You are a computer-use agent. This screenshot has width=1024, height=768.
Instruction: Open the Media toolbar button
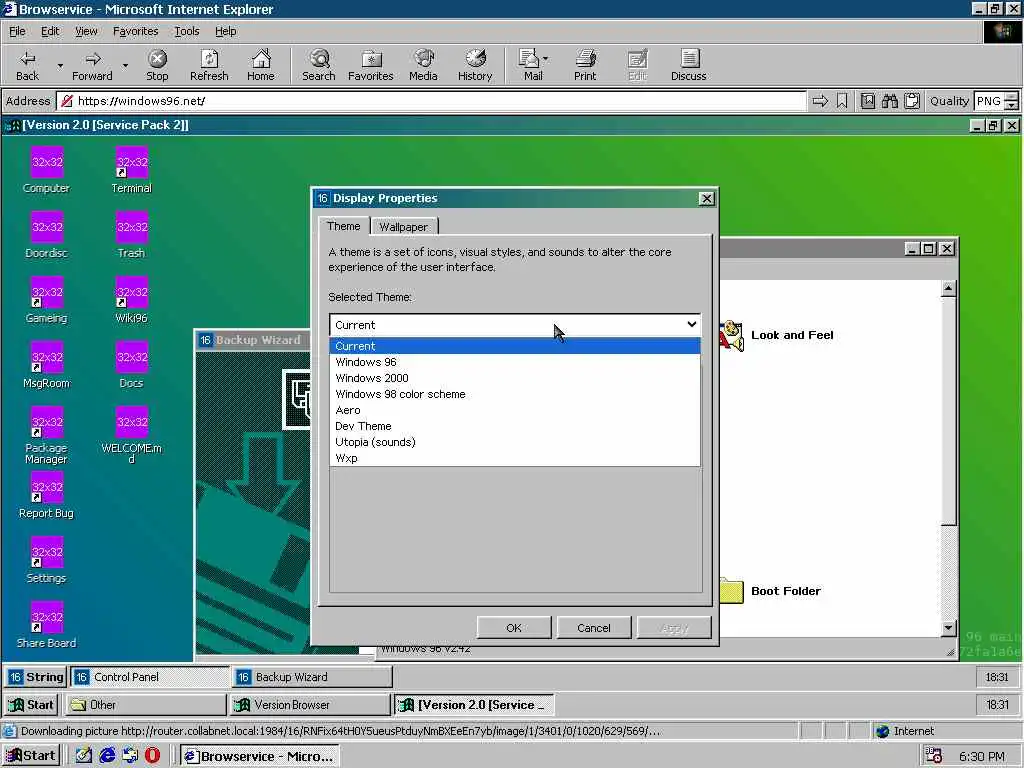point(423,65)
